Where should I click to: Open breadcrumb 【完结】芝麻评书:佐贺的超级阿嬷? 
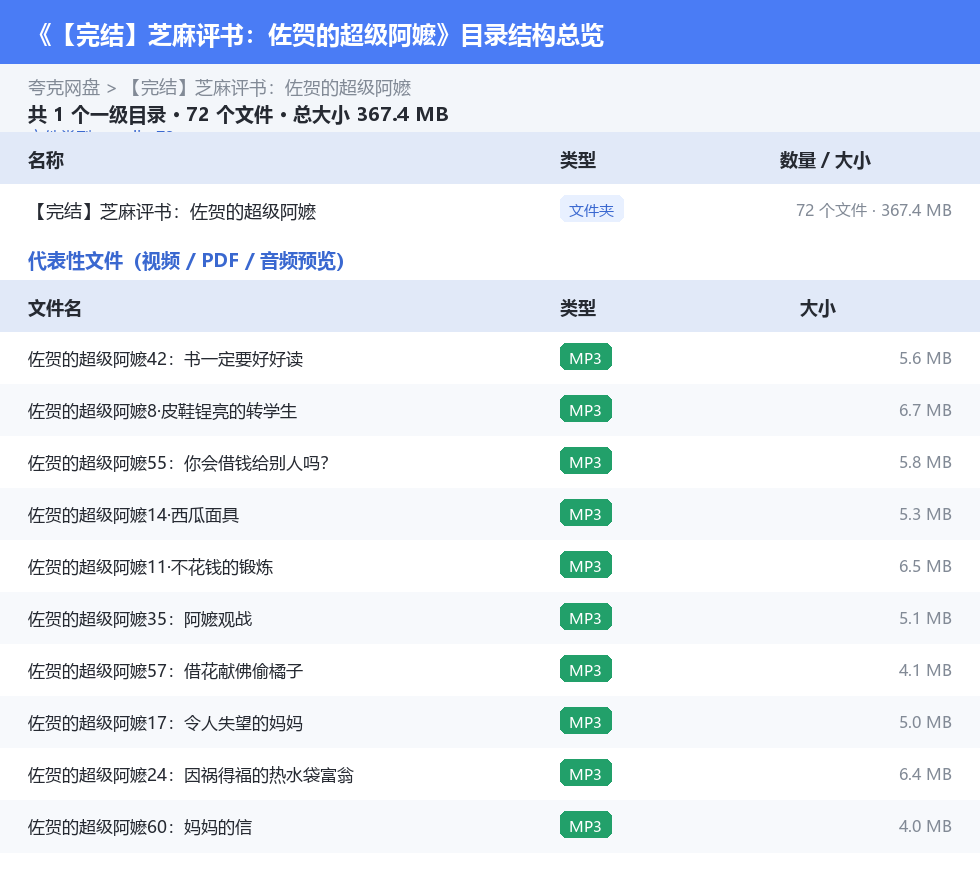point(268,88)
